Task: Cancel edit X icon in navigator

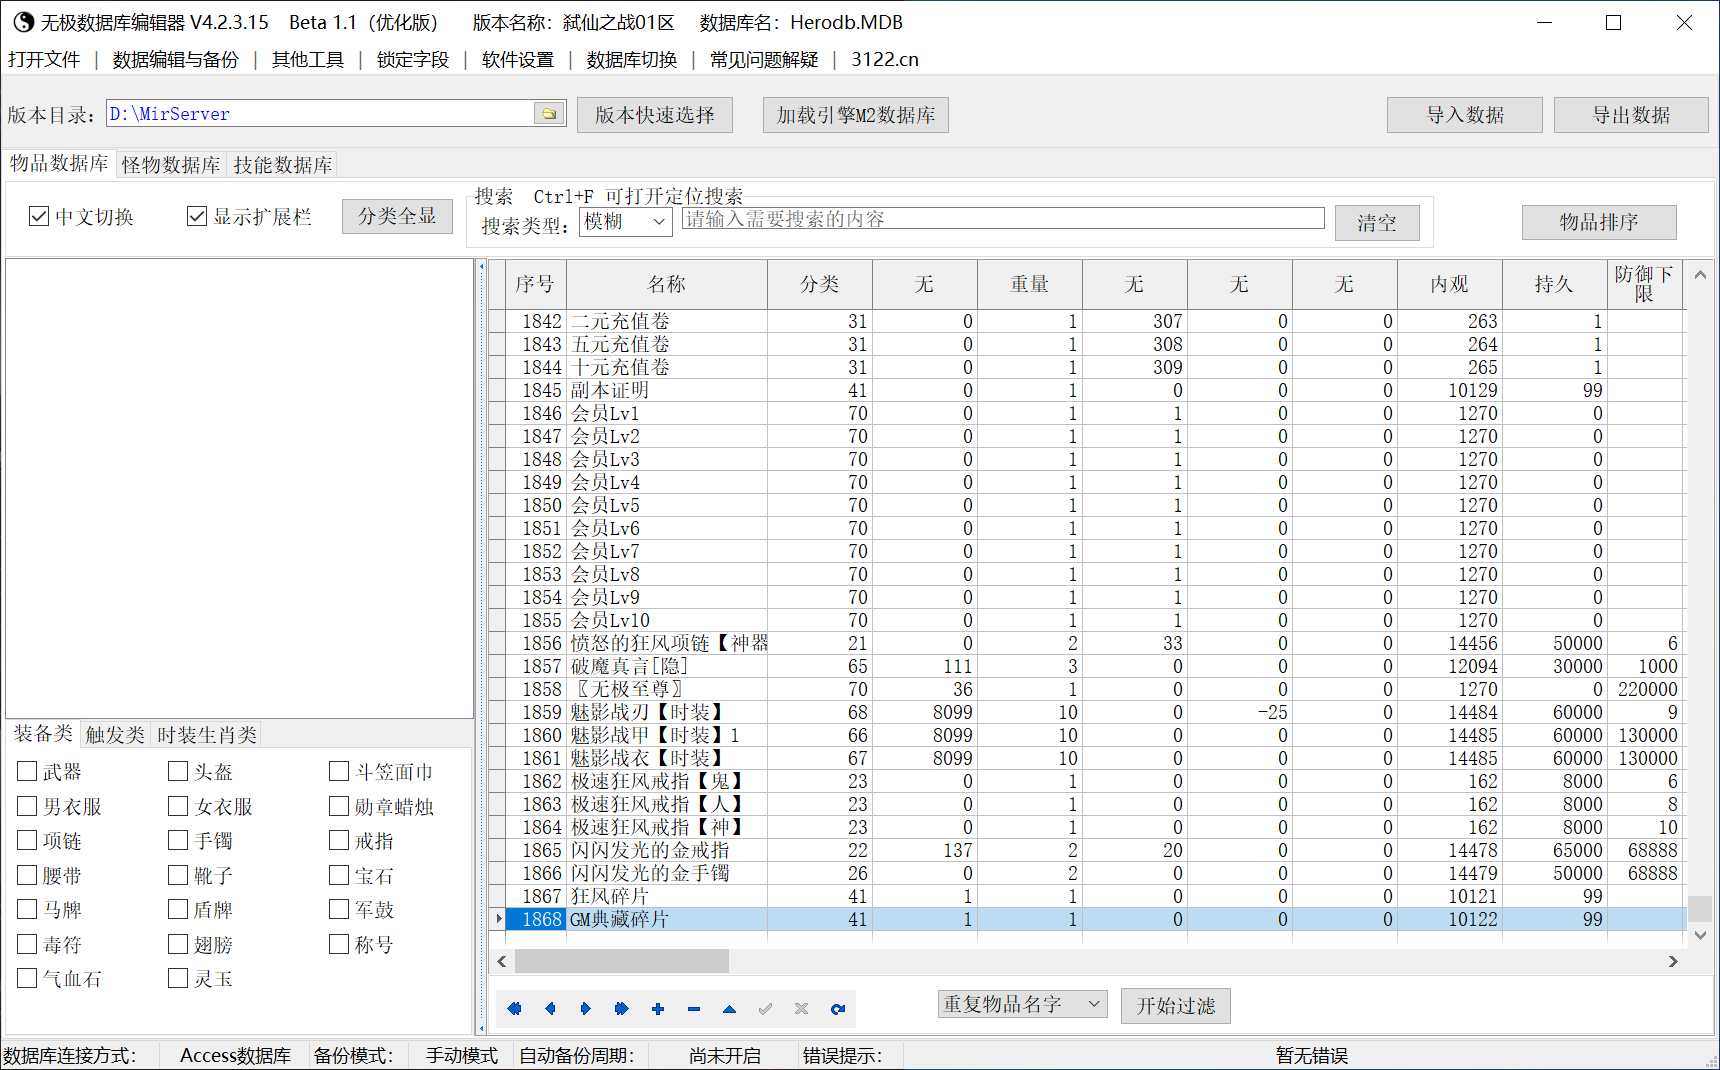Action: (801, 1008)
